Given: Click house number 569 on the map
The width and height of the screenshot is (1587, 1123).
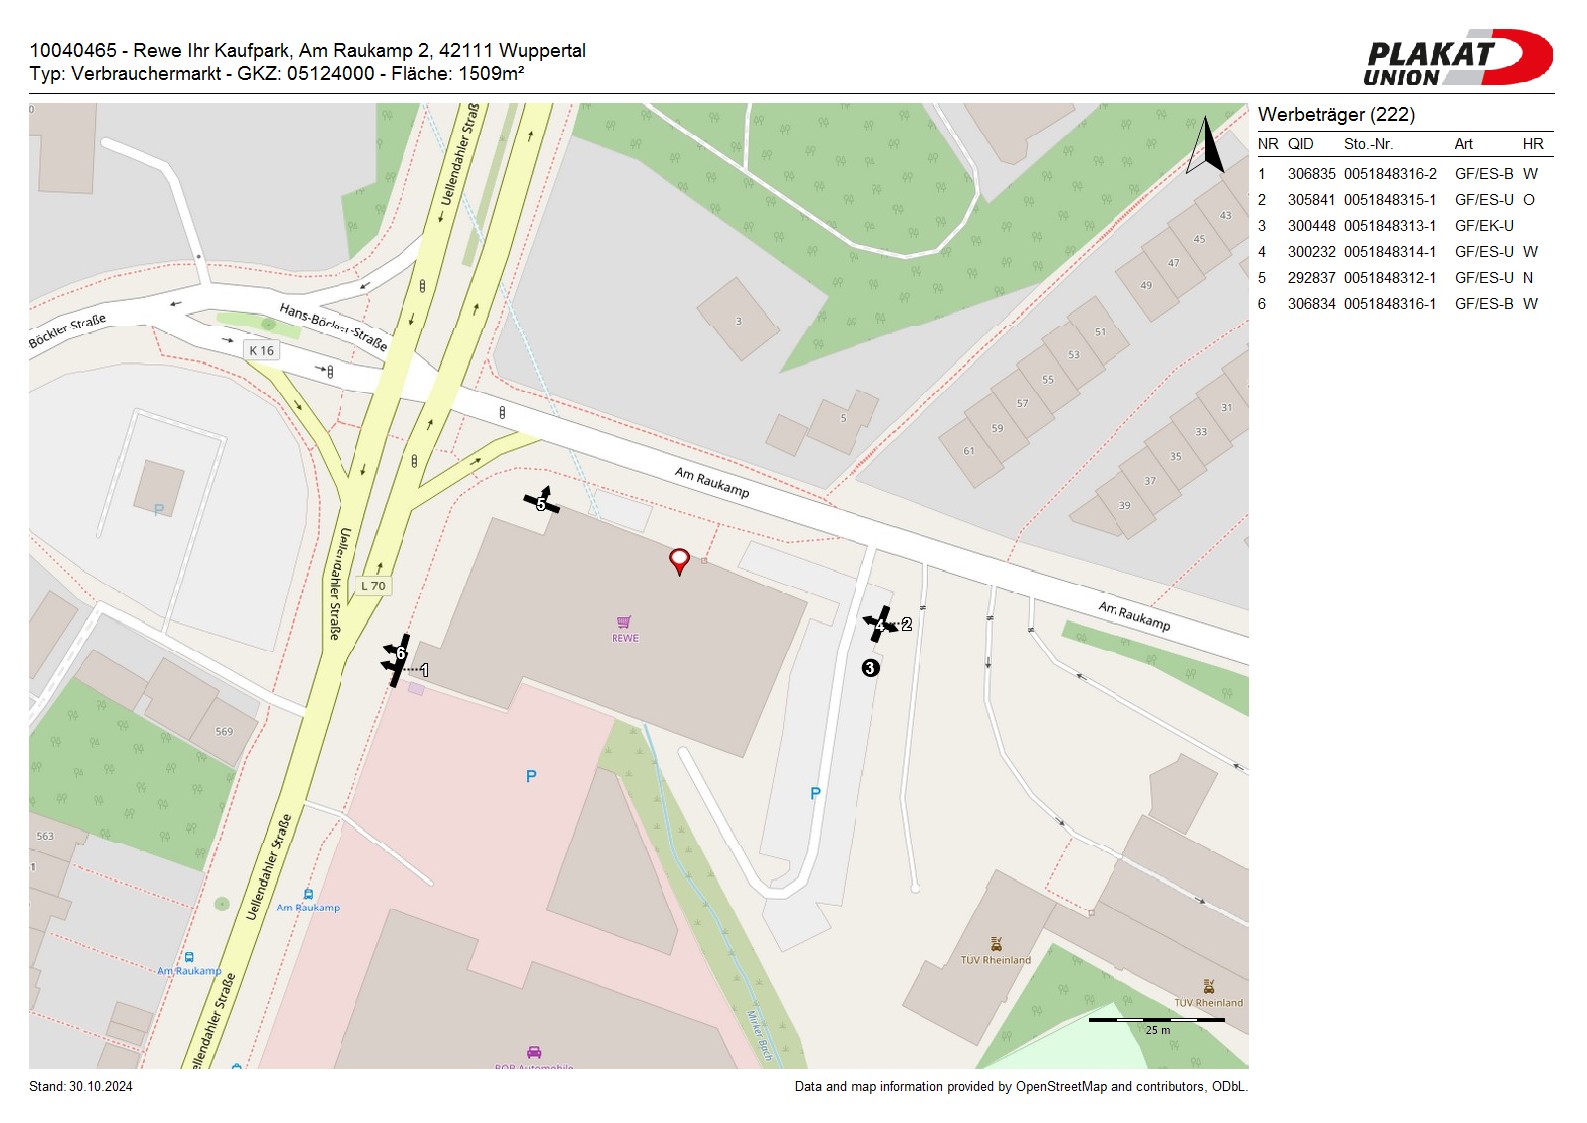Looking at the screenshot, I should pyautogui.click(x=224, y=732).
